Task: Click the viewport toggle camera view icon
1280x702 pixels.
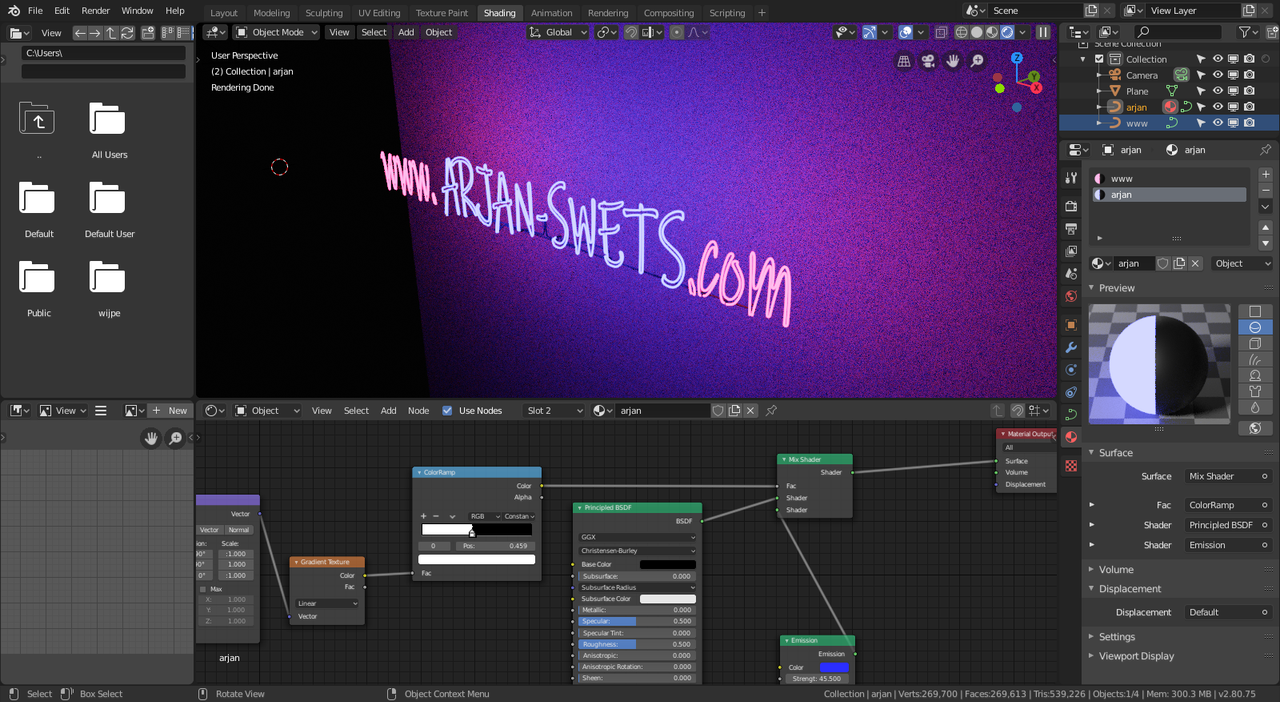Action: [x=928, y=61]
